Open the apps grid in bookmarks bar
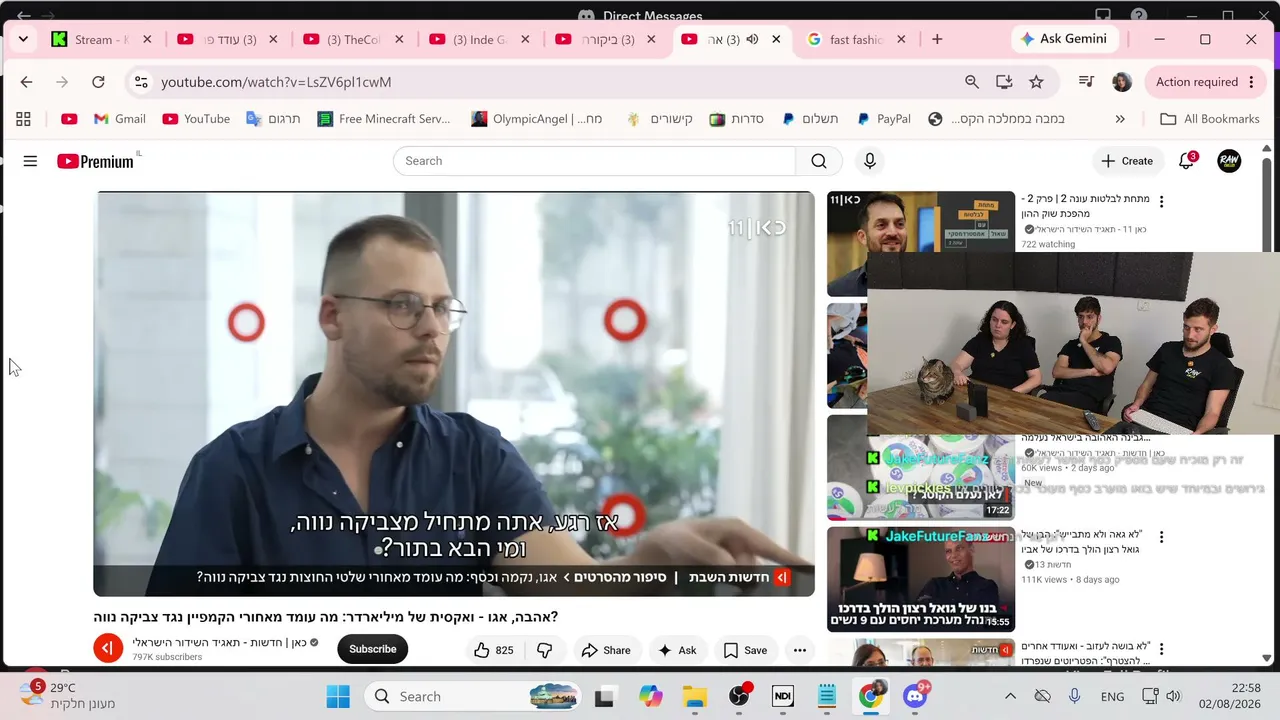Image resolution: width=1280 pixels, height=720 pixels. point(23,119)
